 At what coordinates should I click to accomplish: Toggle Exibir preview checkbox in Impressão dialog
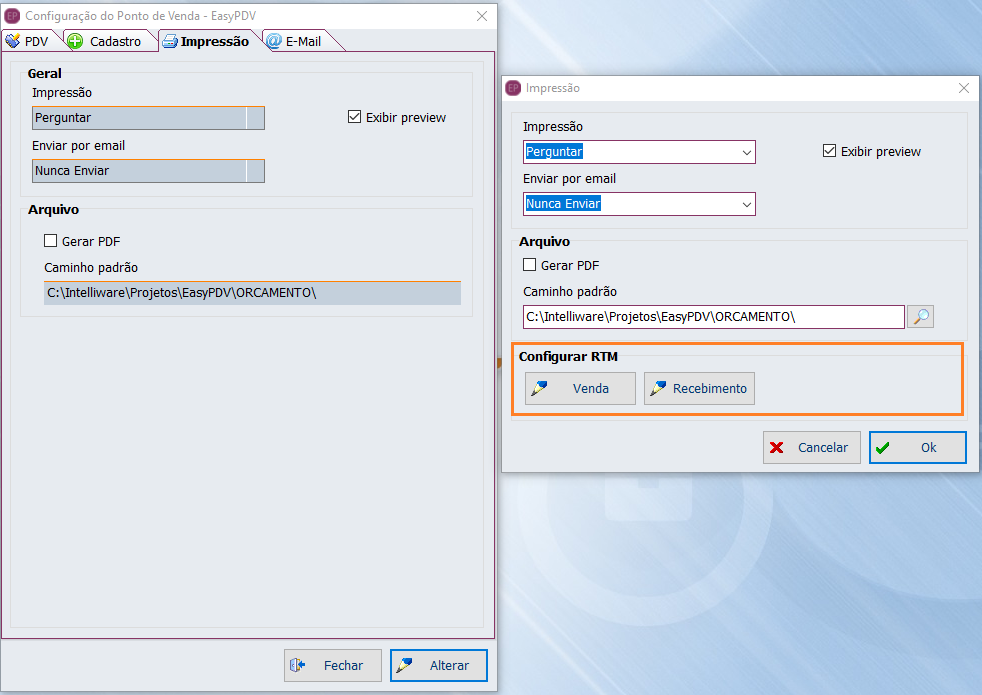828,151
